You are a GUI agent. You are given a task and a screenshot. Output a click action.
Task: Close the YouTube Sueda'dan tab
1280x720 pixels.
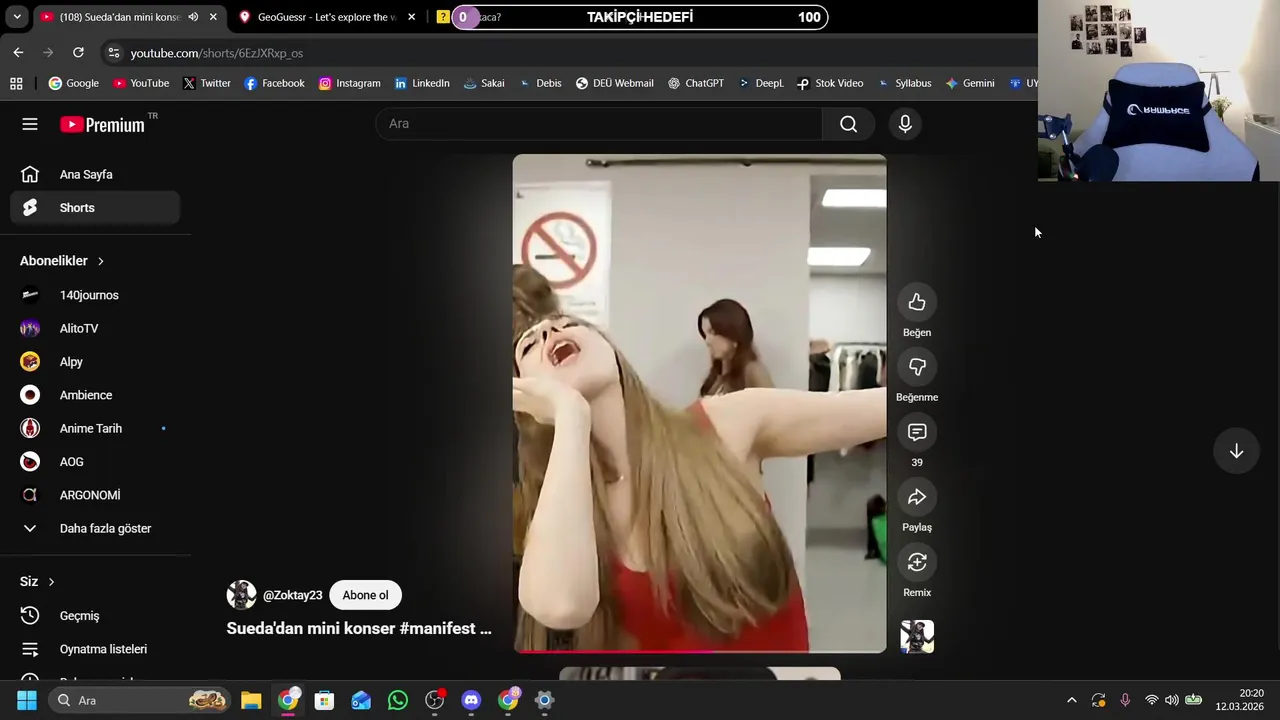[213, 17]
